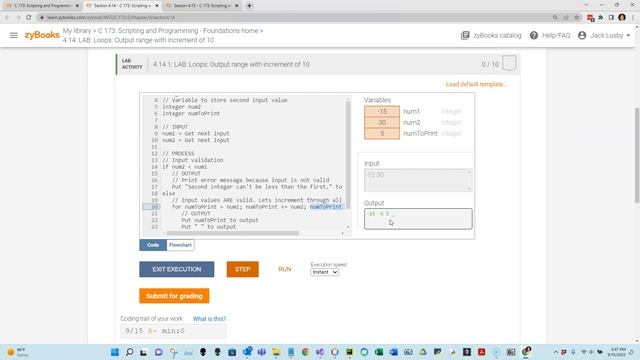Click the RUN button
The width and height of the screenshot is (640, 360).
284,269
